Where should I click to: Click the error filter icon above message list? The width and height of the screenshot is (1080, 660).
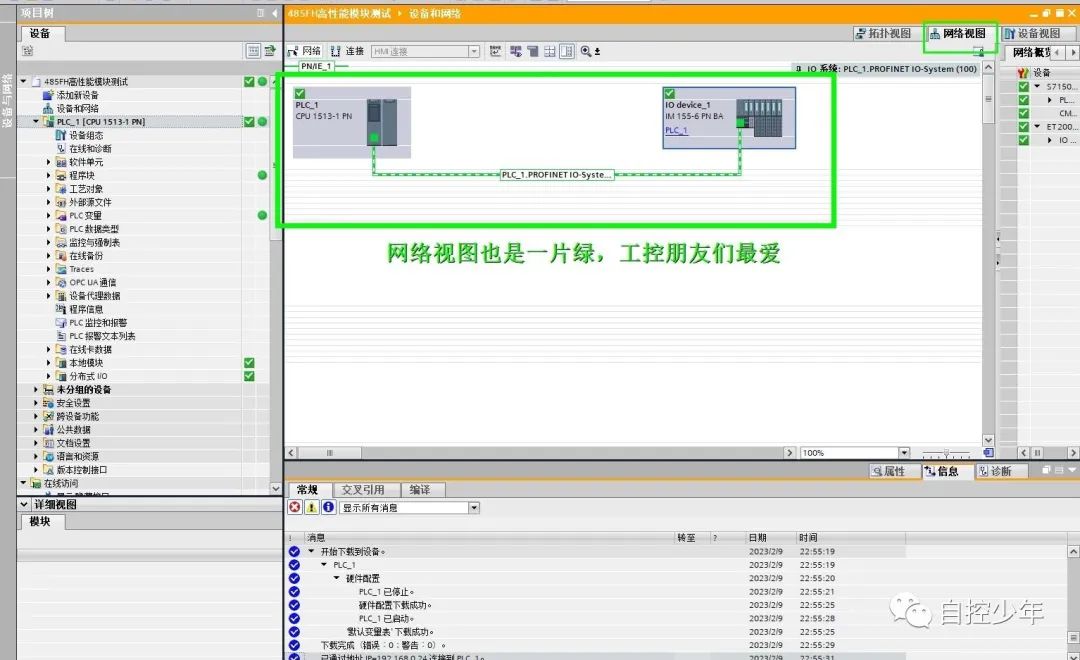coord(292,507)
